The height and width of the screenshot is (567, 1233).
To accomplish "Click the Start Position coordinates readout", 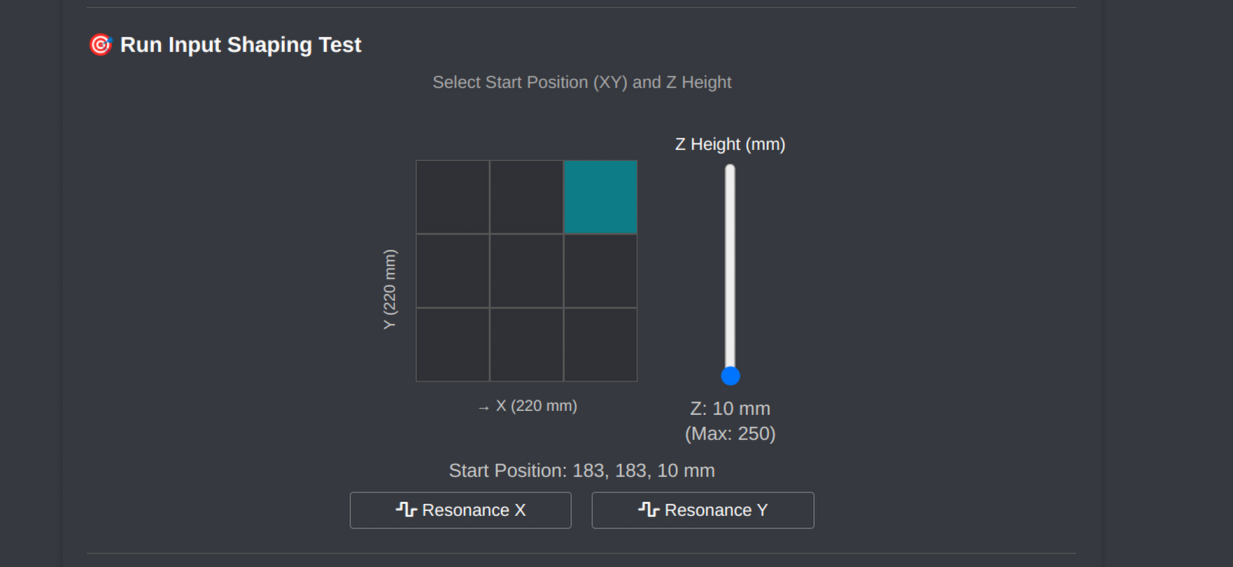I will point(581,471).
